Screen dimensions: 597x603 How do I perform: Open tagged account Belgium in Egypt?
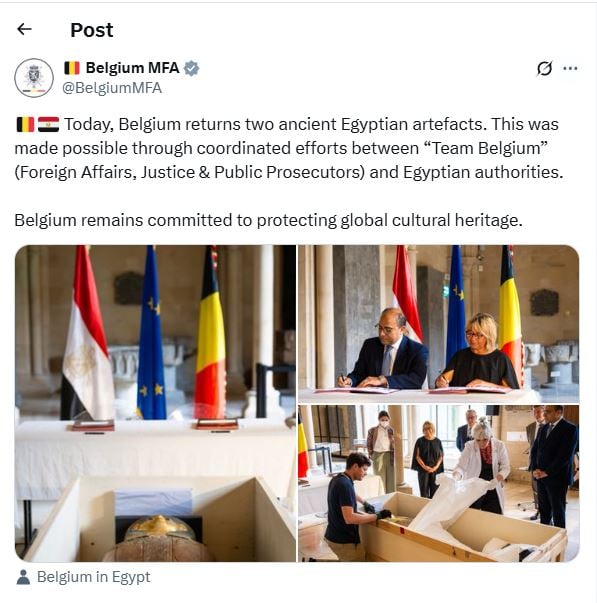pyautogui.click(x=93, y=577)
